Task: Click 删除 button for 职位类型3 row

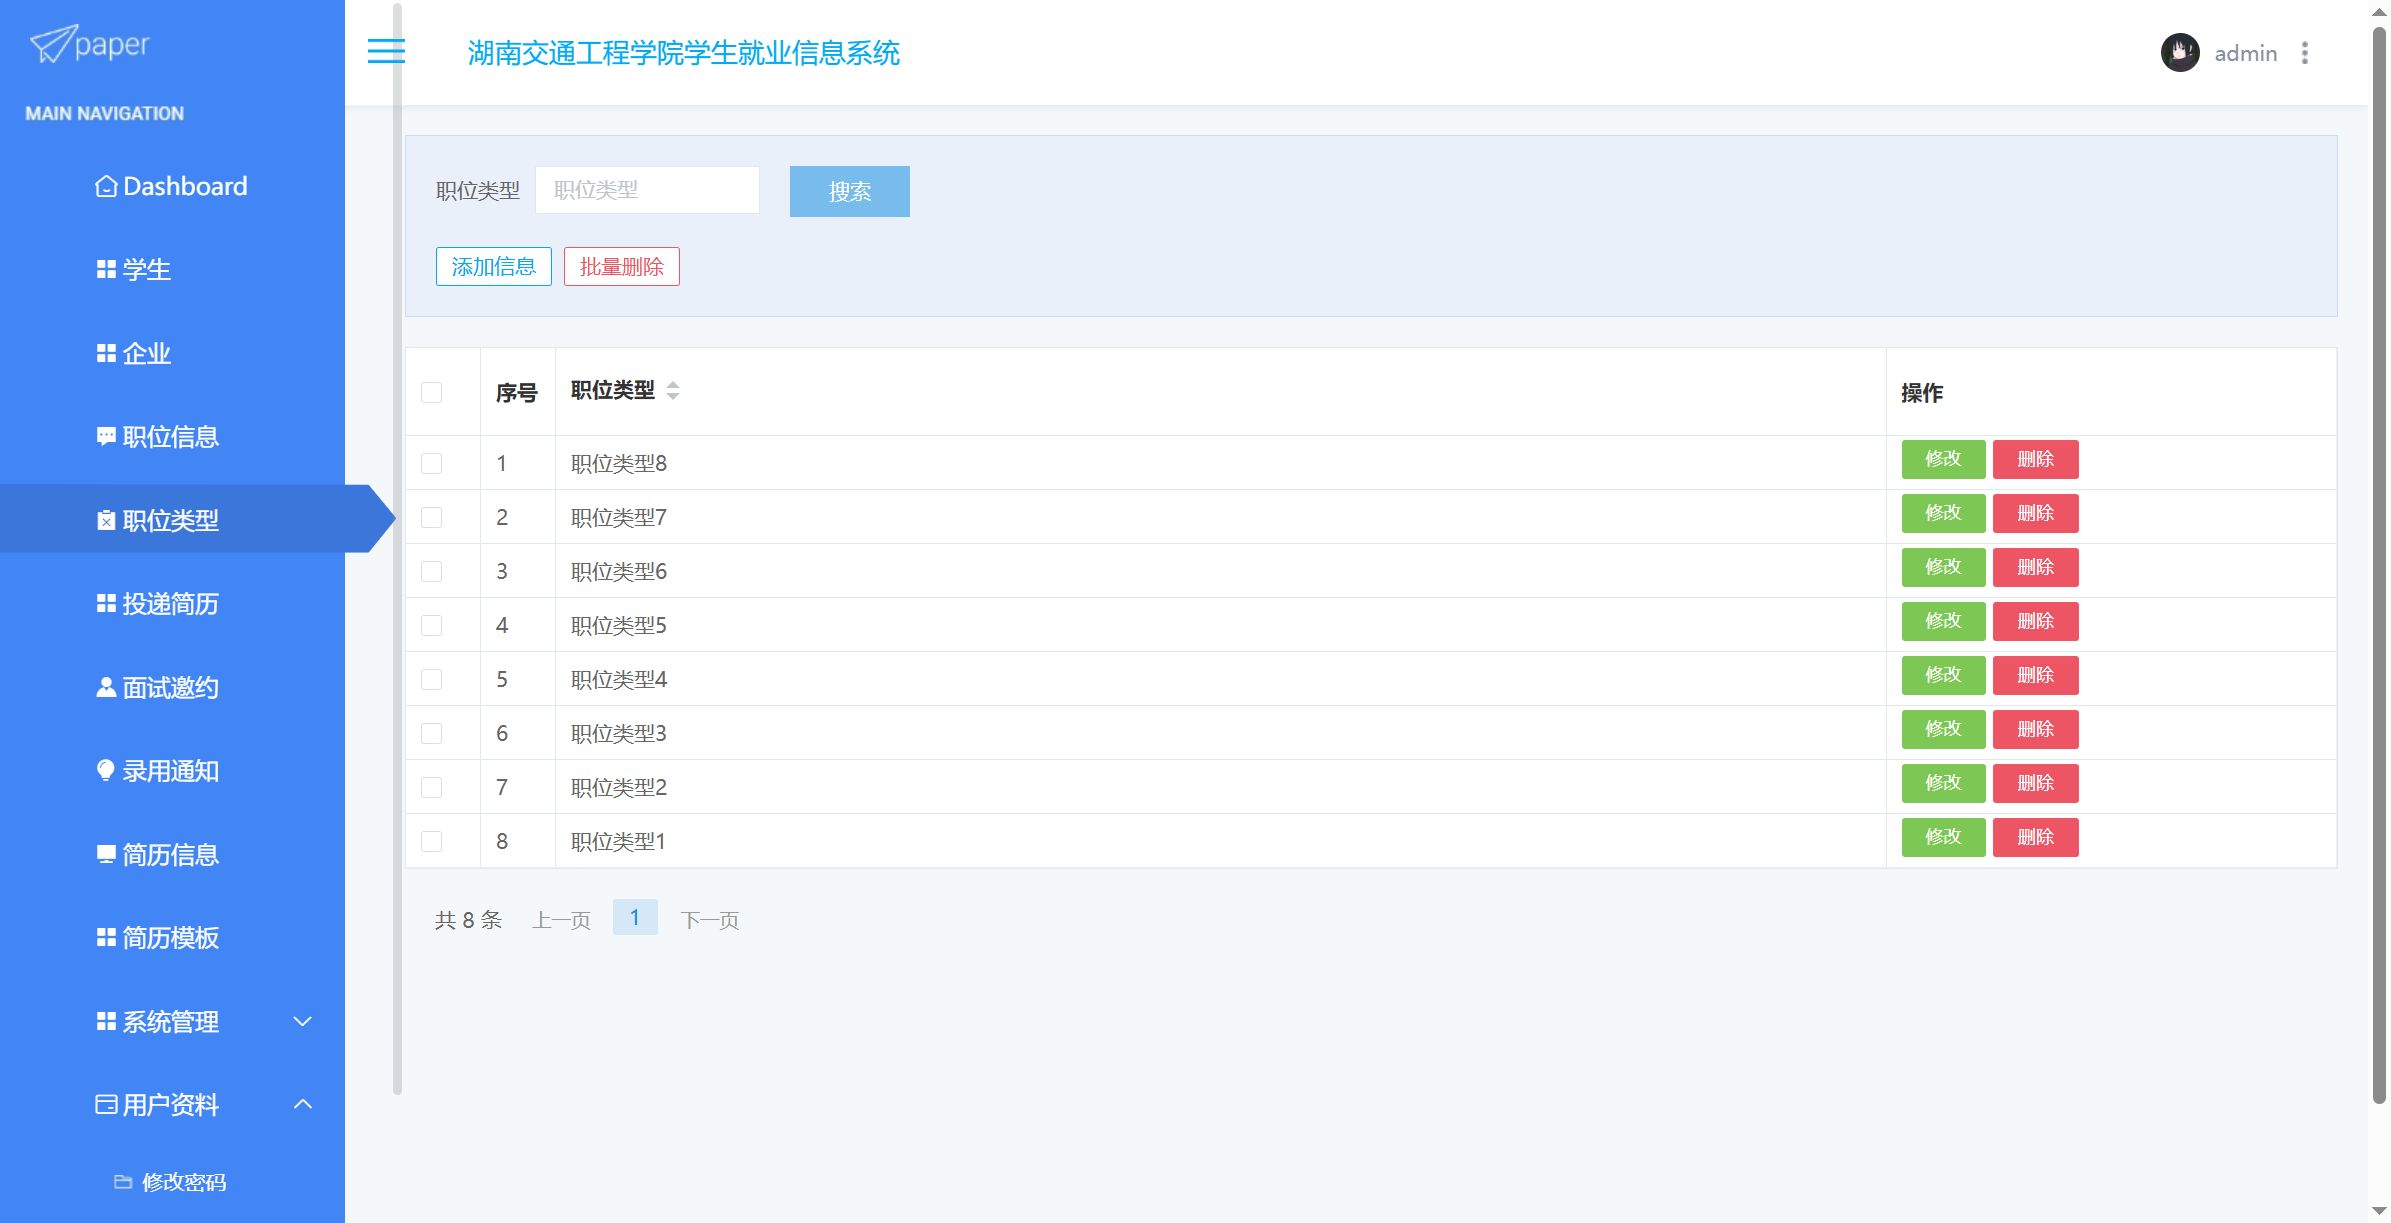Action: (x=2035, y=729)
